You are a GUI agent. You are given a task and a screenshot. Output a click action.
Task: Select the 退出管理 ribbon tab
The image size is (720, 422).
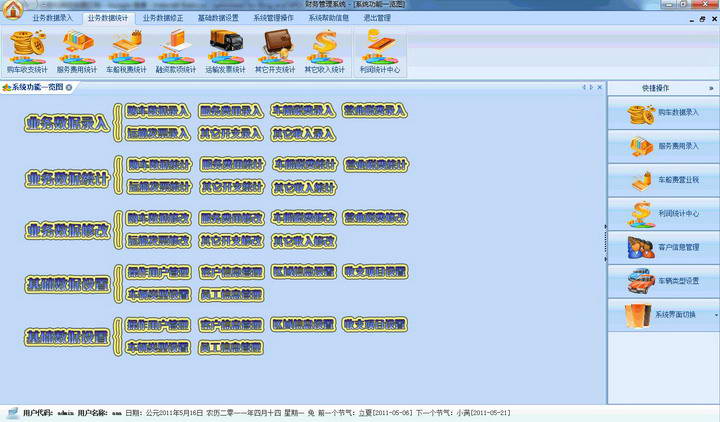coord(377,18)
